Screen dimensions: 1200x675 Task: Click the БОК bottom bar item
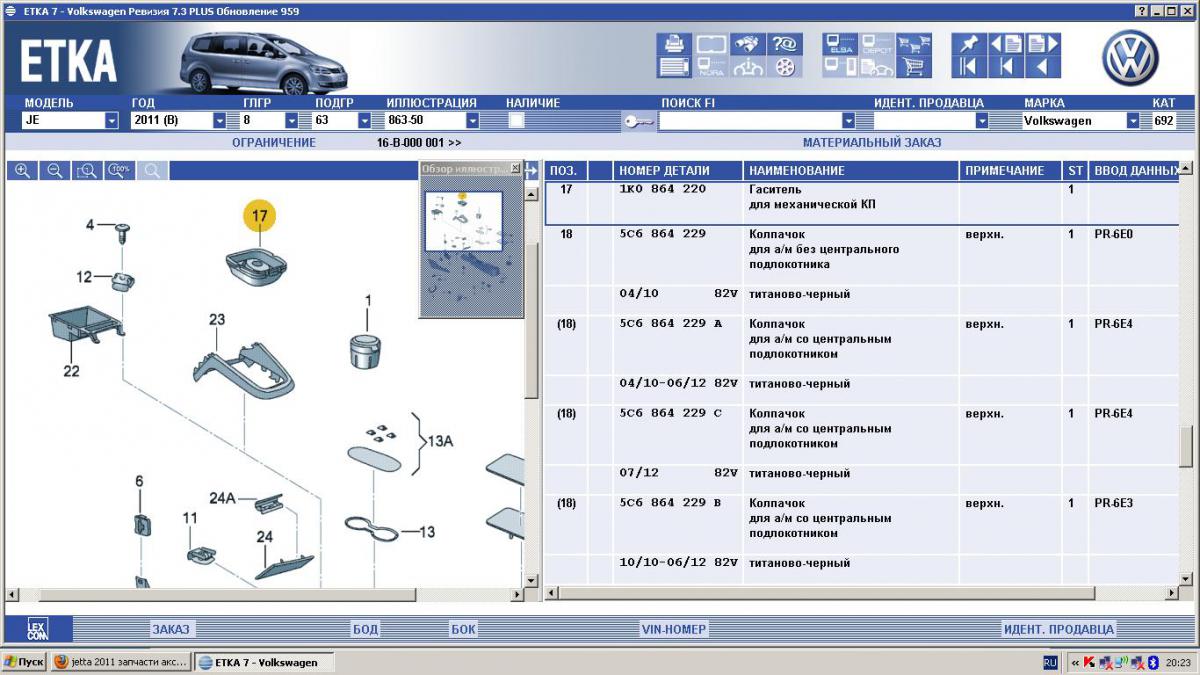463,629
